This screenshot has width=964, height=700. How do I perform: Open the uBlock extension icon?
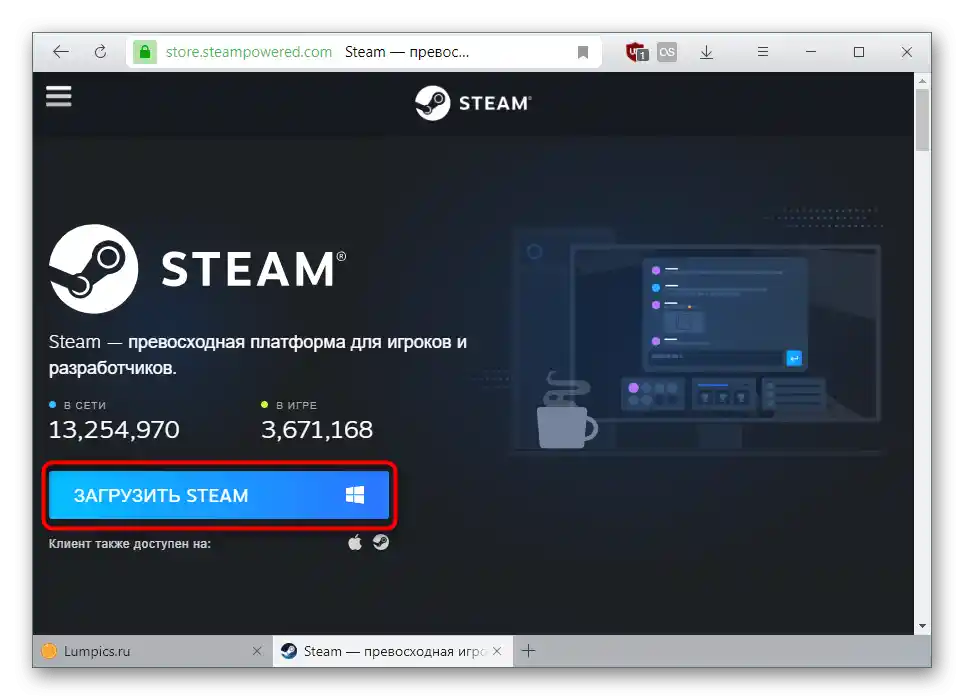pyautogui.click(x=637, y=51)
